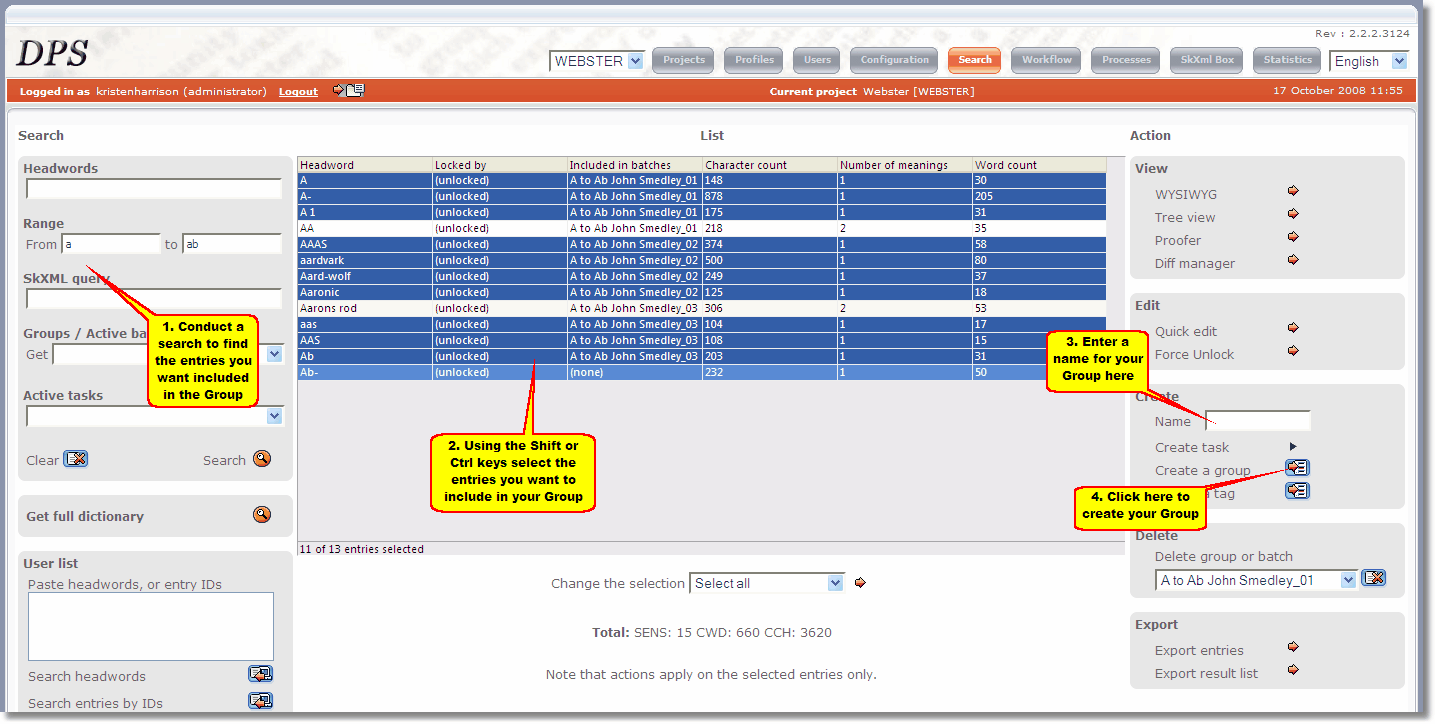Open the Configuration tab

coord(894,60)
